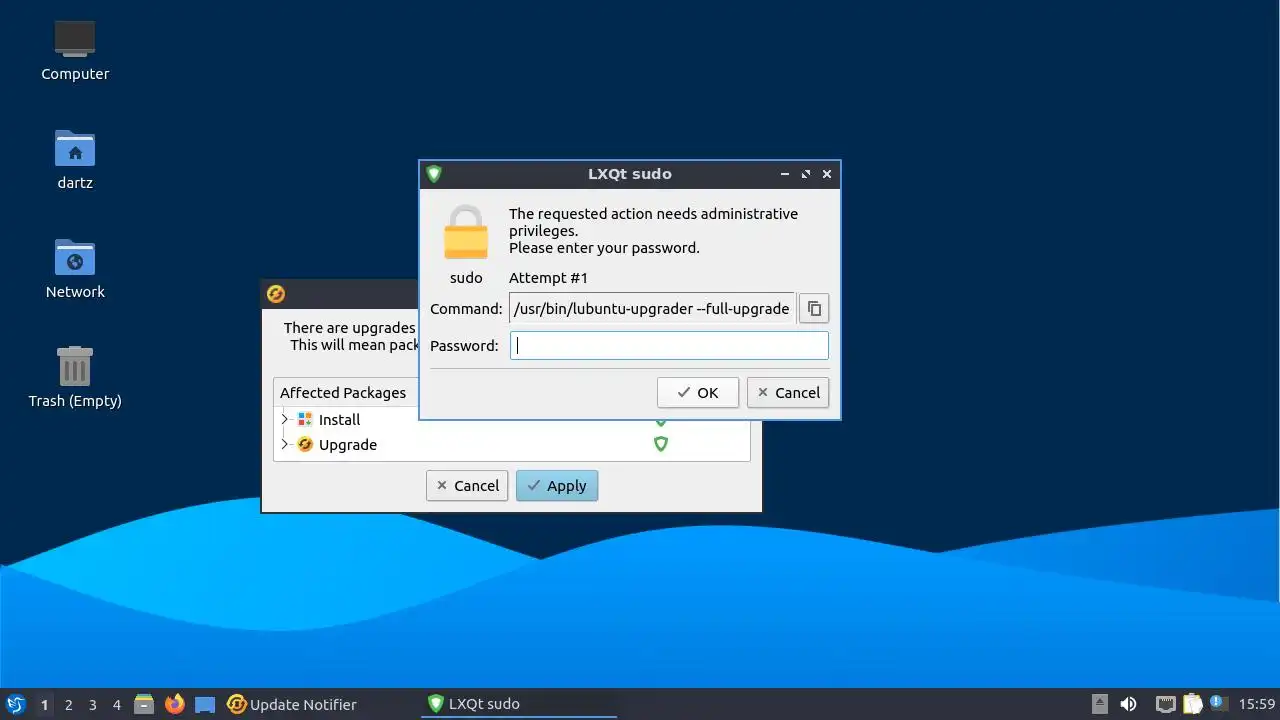Image resolution: width=1280 pixels, height=720 pixels.
Task: Switch to workspace 3
Action: pos(93,705)
